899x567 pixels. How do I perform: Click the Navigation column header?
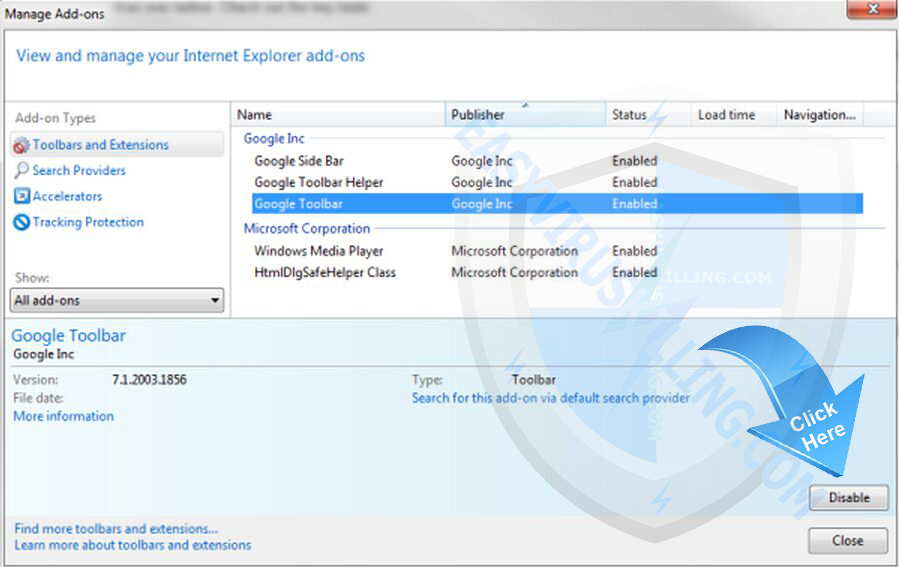click(819, 115)
